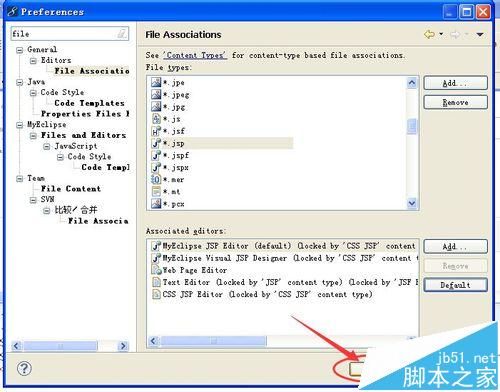Select '*.jspf' file type row text
This screenshot has height=392, width=500.
click(176, 155)
